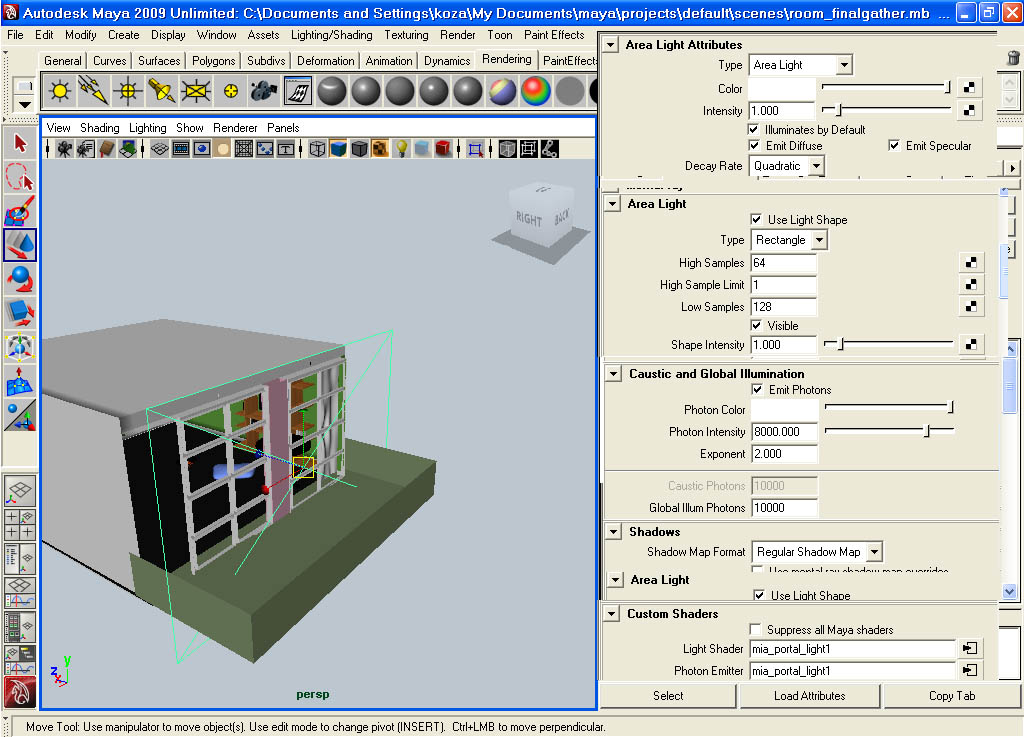
Task: Toggle use all lights in viewport
Action: tap(402, 149)
